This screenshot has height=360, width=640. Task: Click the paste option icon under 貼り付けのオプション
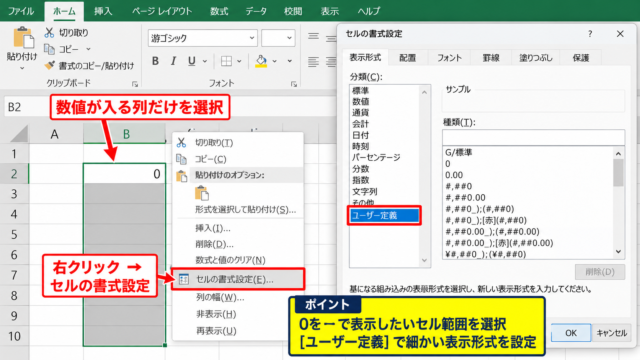tap(202, 193)
